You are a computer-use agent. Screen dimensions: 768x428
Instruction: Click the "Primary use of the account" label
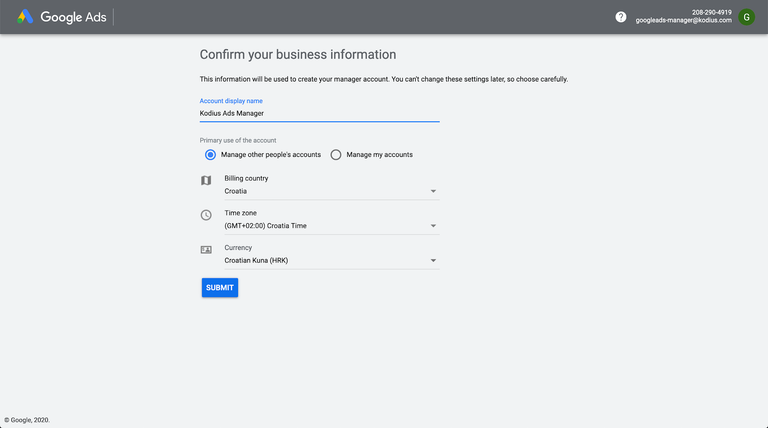click(238, 140)
